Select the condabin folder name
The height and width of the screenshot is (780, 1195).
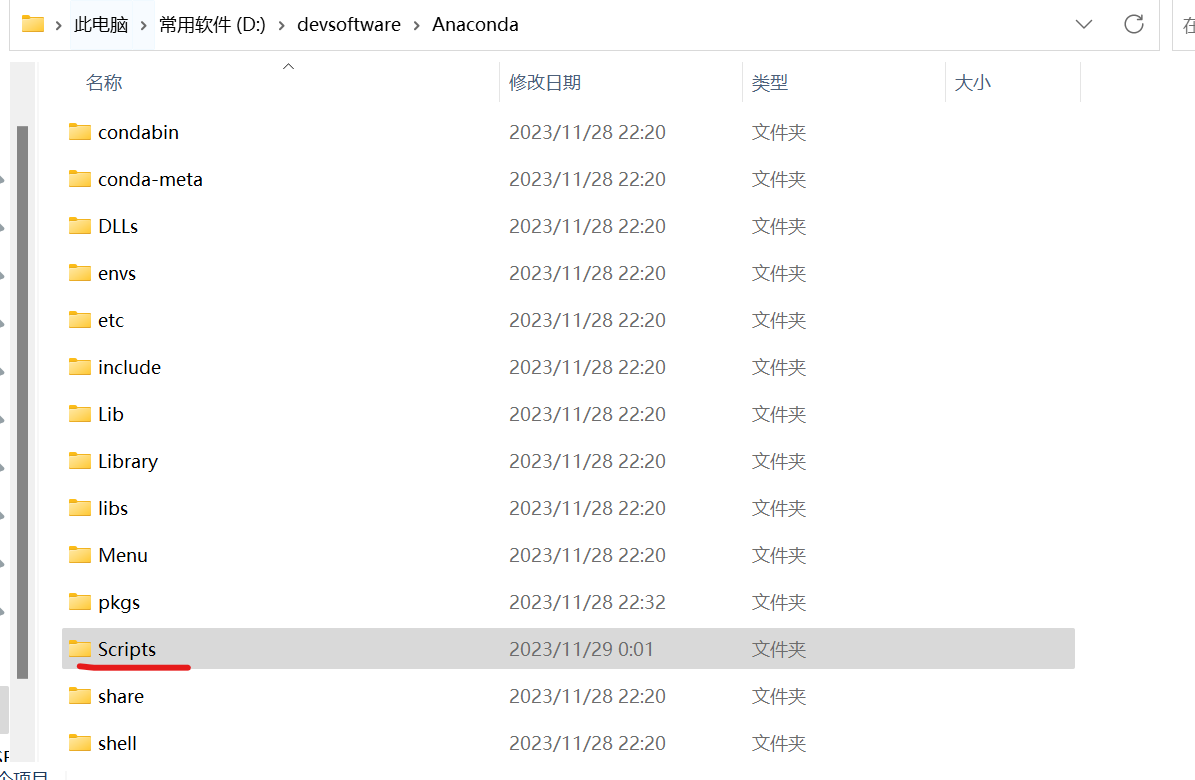(138, 132)
